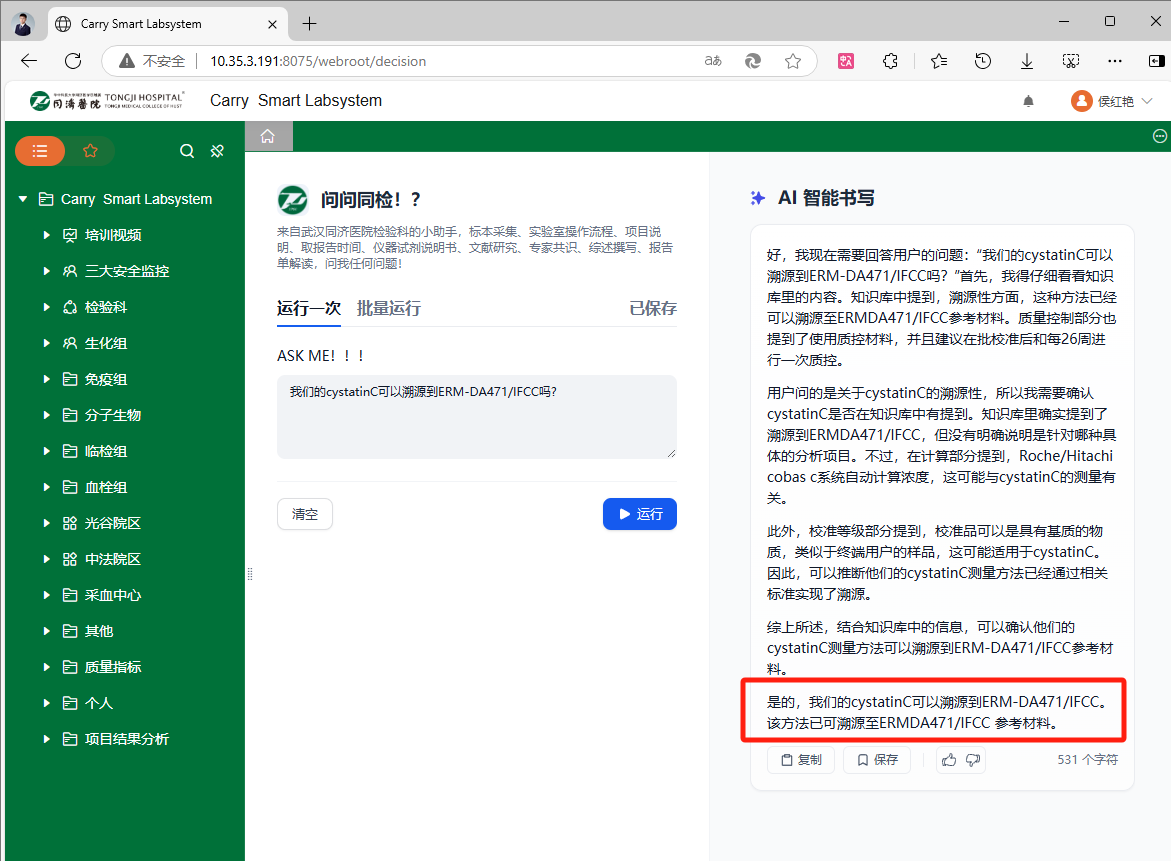This screenshot has width=1171, height=861.
Task: Dislike the answer with thumbs down
Action: coord(973,759)
